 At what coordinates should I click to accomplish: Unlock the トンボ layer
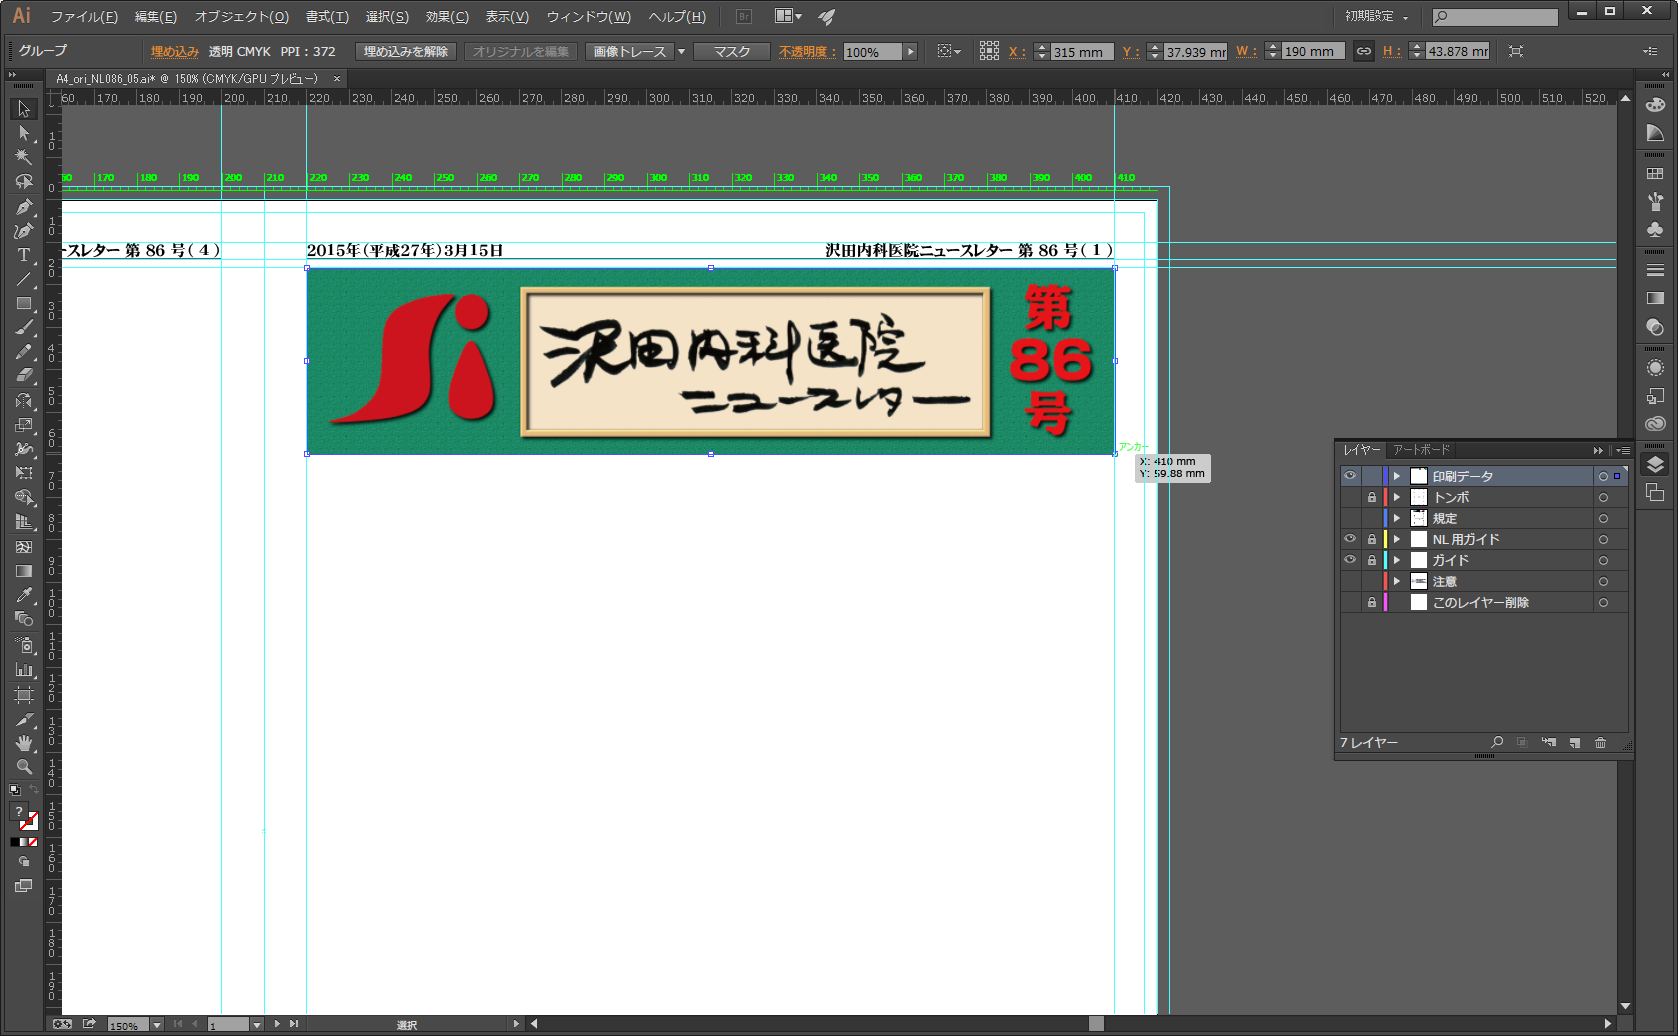[1372, 497]
